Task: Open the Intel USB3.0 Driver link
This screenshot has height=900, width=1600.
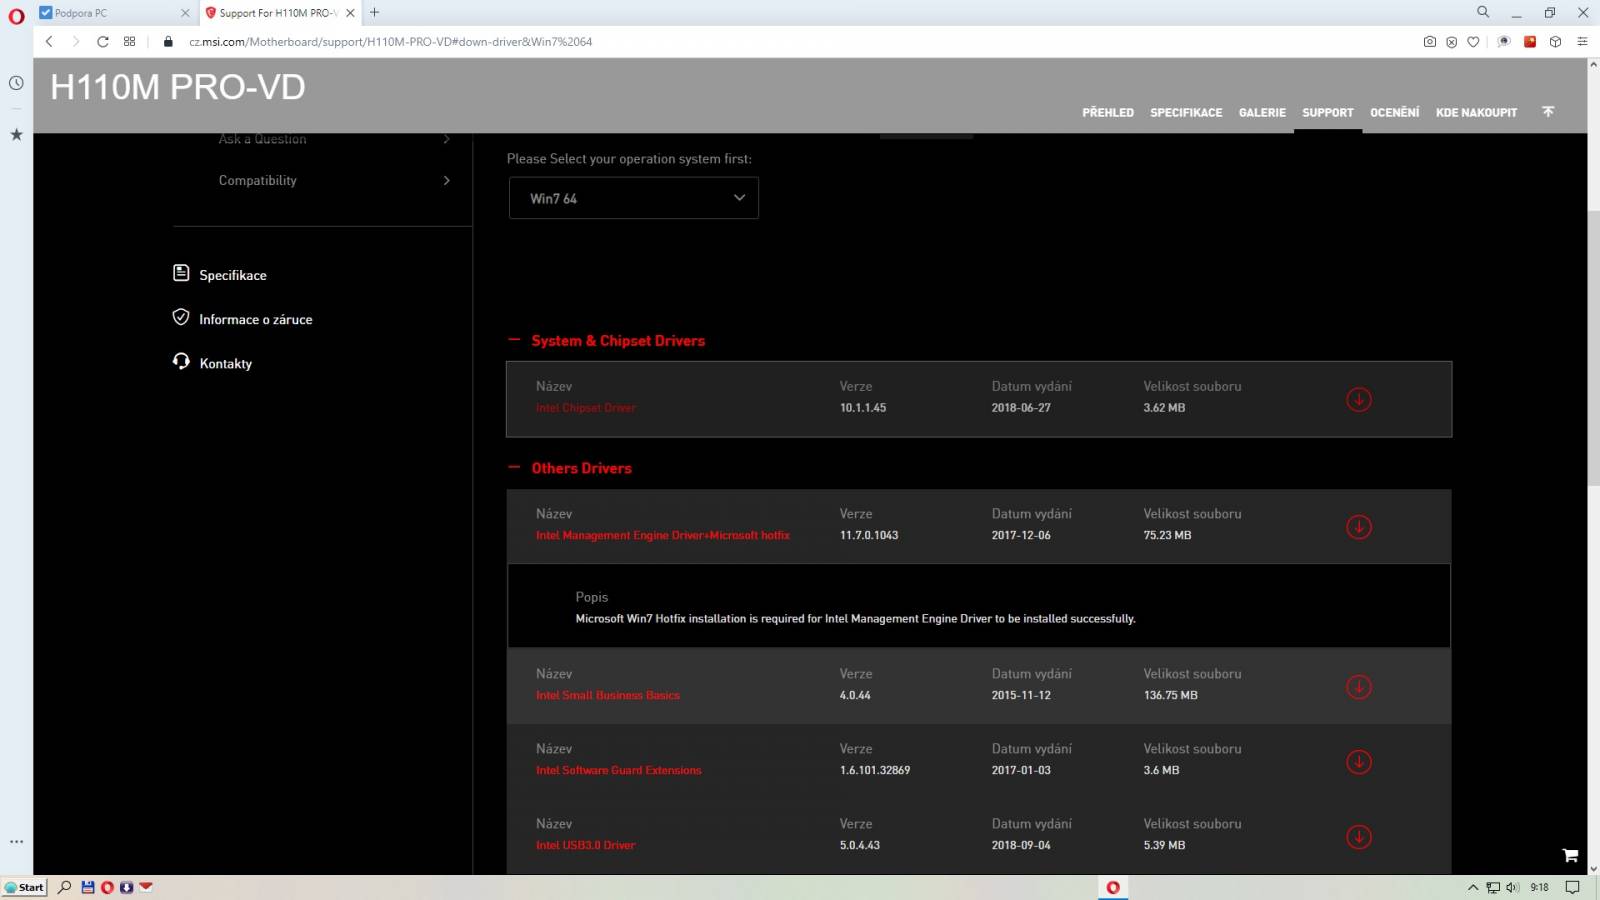Action: point(585,845)
